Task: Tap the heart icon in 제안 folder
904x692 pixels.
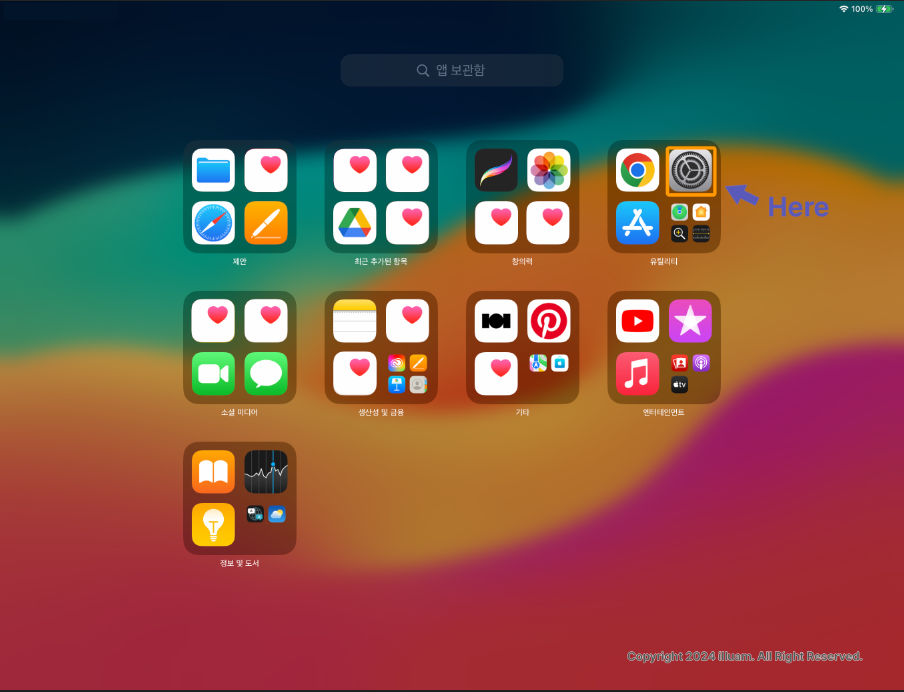Action: 266,170
